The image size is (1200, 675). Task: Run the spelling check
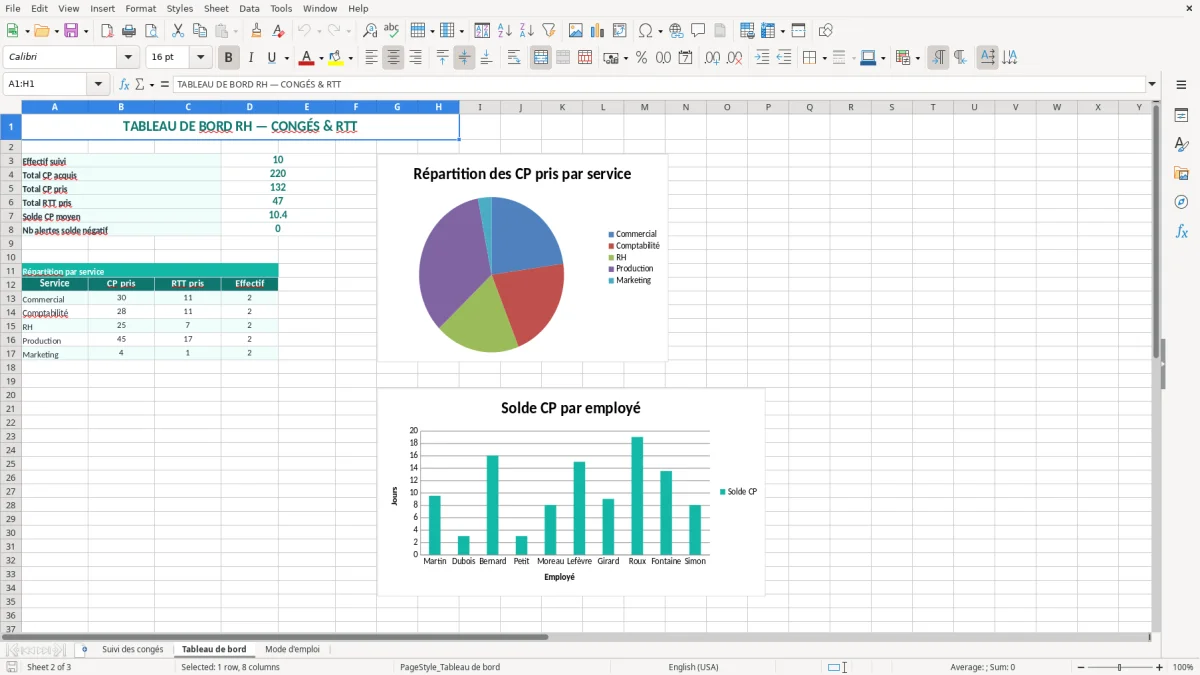click(392, 31)
